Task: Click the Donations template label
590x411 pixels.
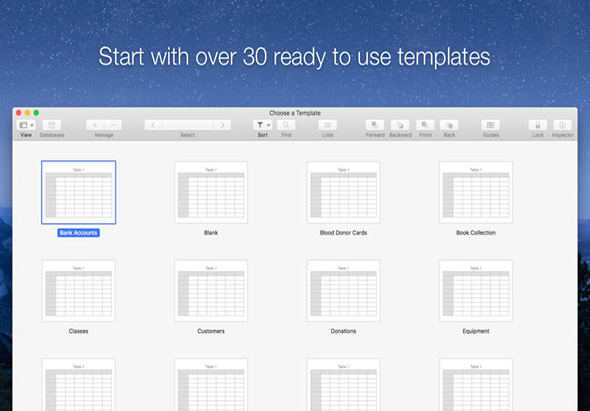Action: (344, 331)
